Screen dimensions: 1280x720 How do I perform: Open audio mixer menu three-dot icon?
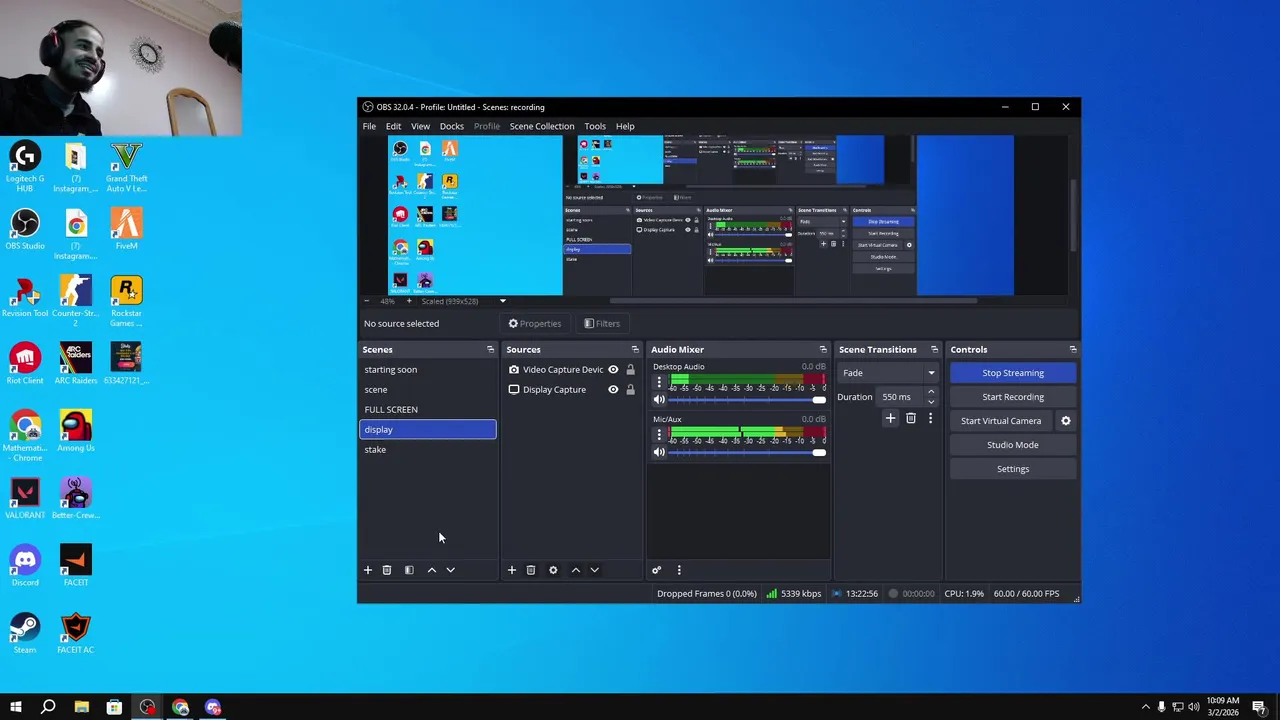[679, 570]
